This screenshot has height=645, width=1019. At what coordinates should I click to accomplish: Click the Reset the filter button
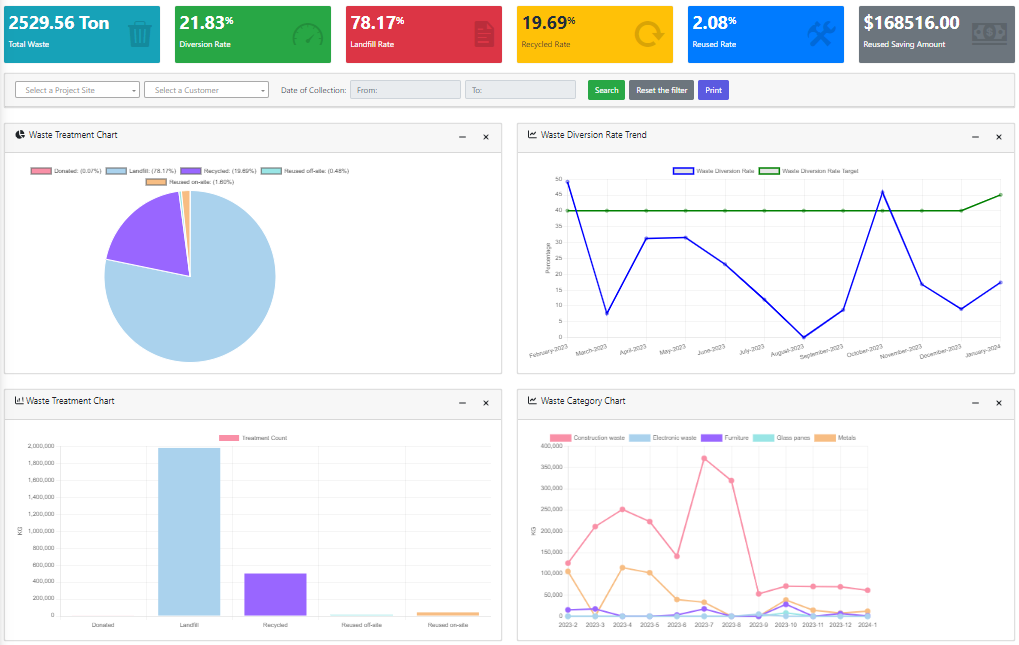660,89
